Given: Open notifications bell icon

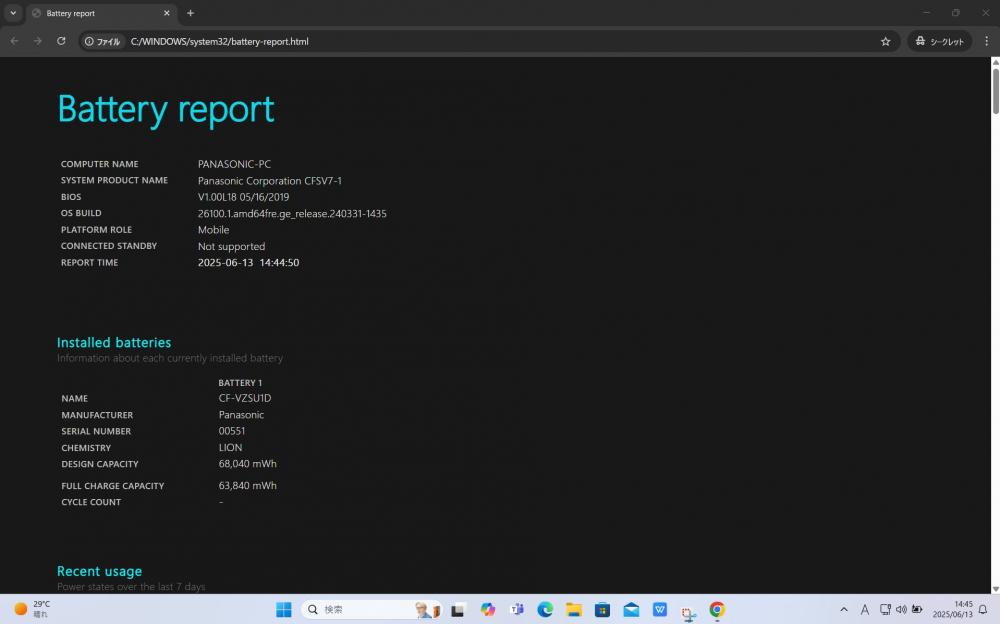Looking at the screenshot, I should (983, 610).
